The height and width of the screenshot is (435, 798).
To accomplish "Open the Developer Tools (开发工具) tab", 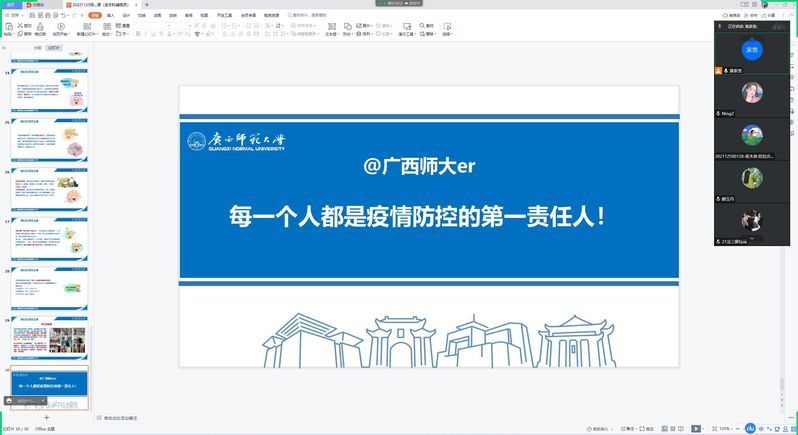I will click(x=224, y=16).
